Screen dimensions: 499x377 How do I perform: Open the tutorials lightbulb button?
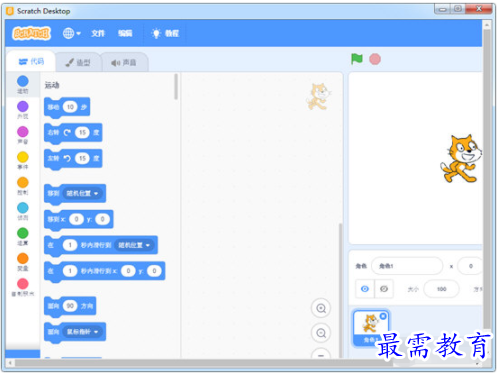165,33
